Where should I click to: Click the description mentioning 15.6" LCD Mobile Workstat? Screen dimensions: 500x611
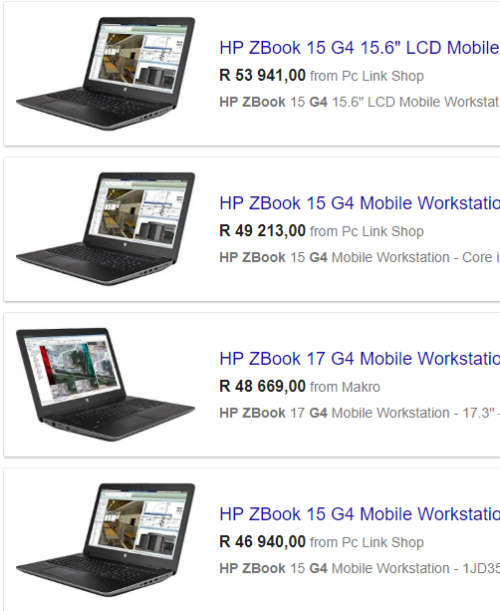pos(359,102)
